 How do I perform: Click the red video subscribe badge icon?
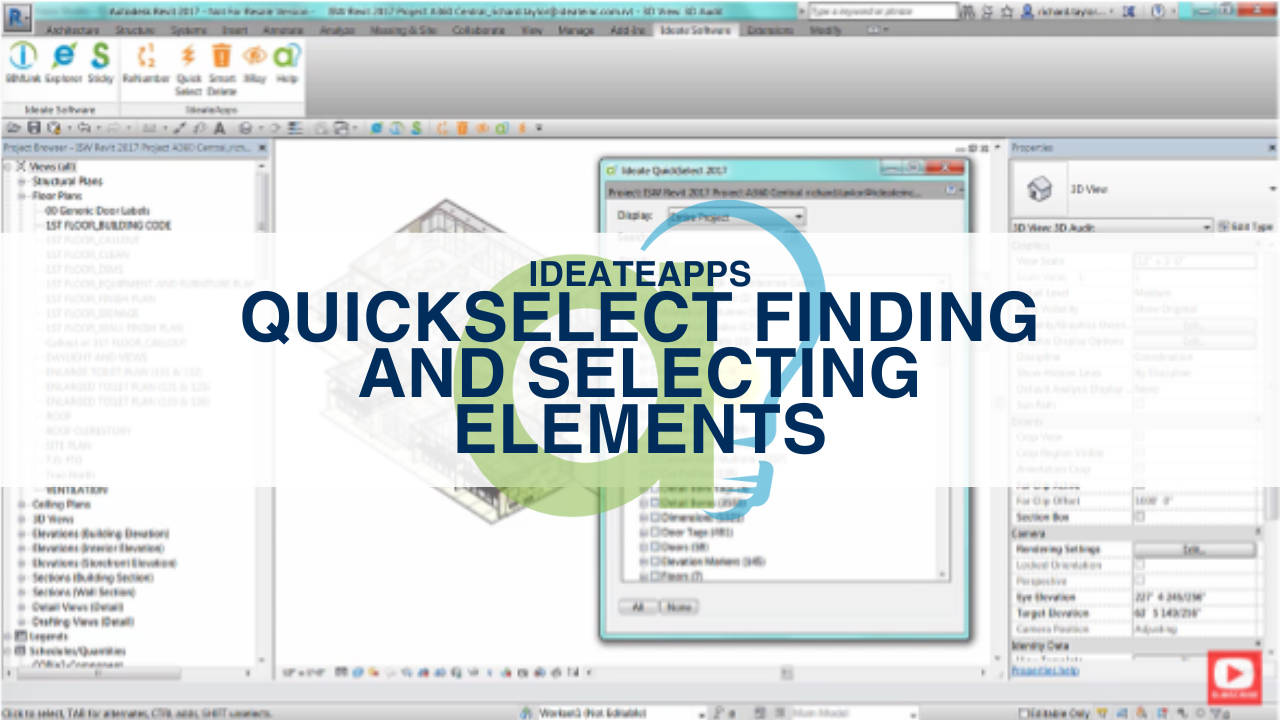pos(1234,677)
